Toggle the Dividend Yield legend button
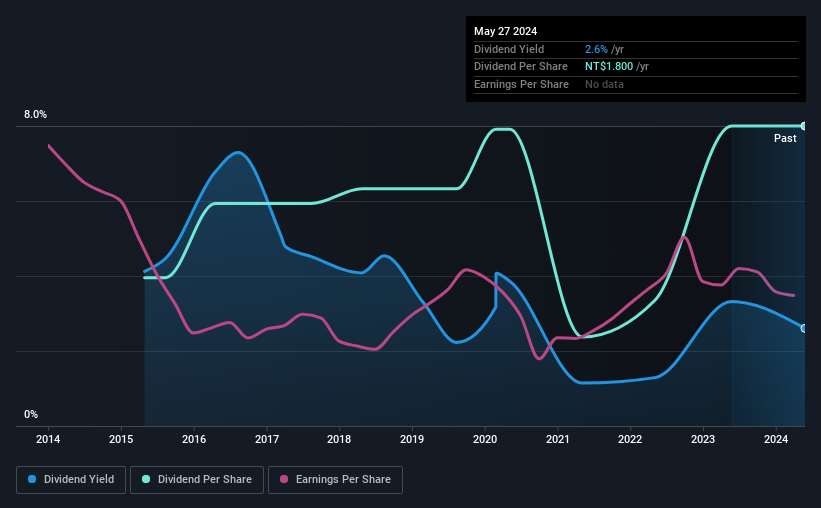Viewport: 821px width, 508px height. (71, 480)
